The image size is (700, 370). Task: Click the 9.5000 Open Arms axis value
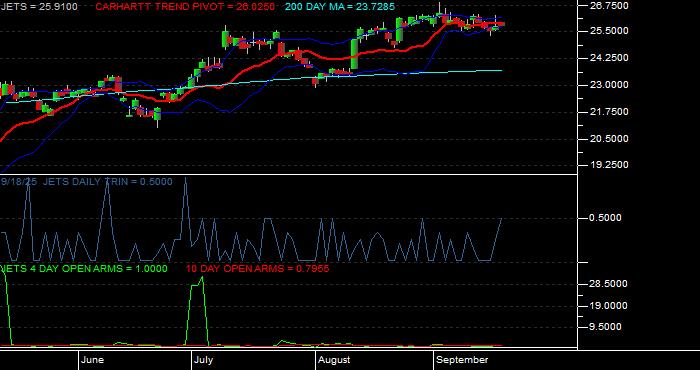pos(605,327)
